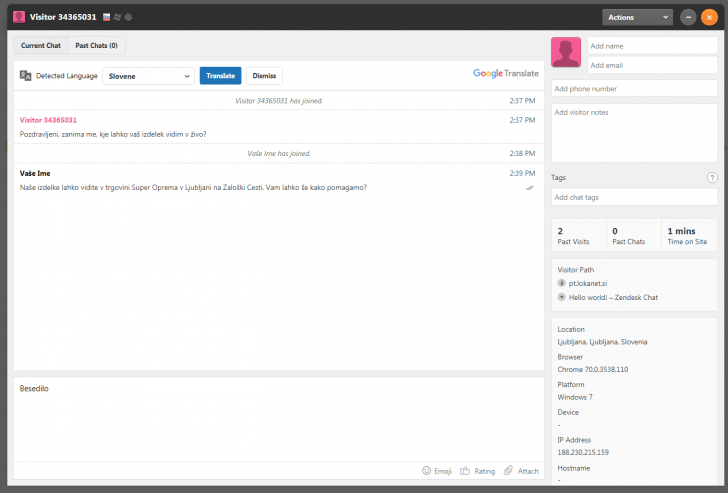Image resolution: width=728 pixels, height=493 pixels.
Task: Minimize the chat window
Action: click(x=688, y=17)
